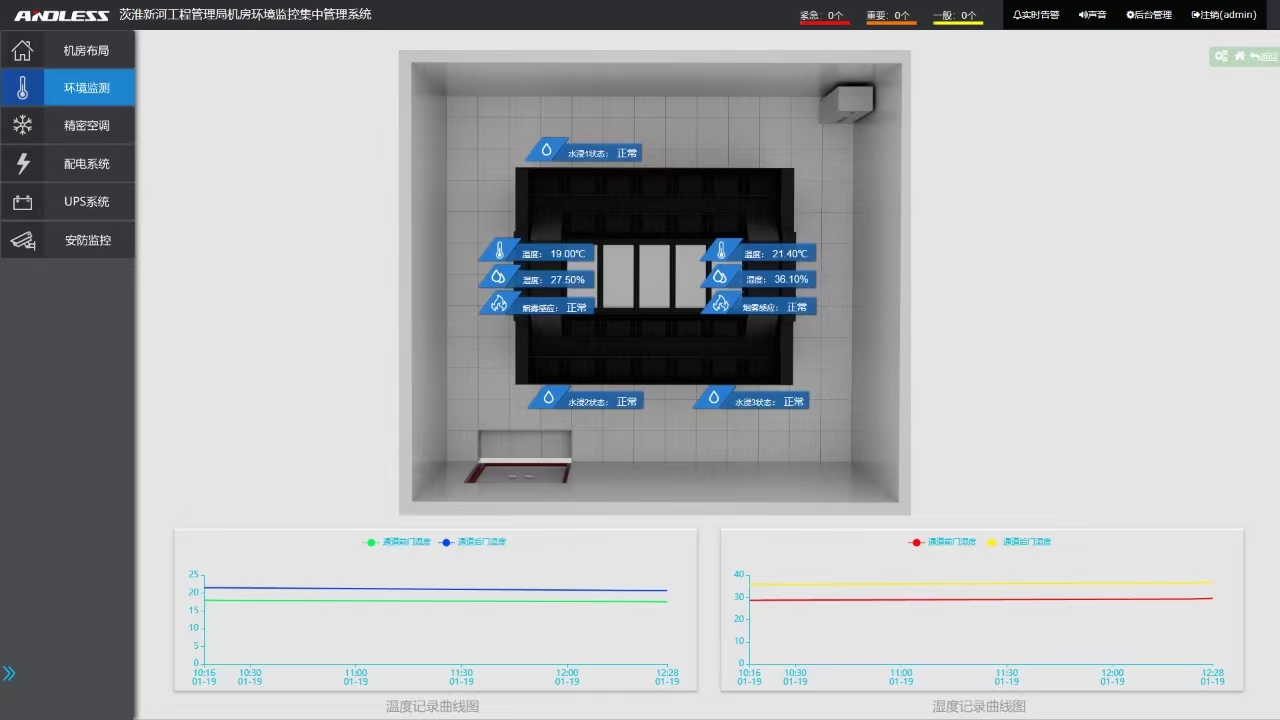Click the water drop icon for 水浸1状态

(547, 150)
